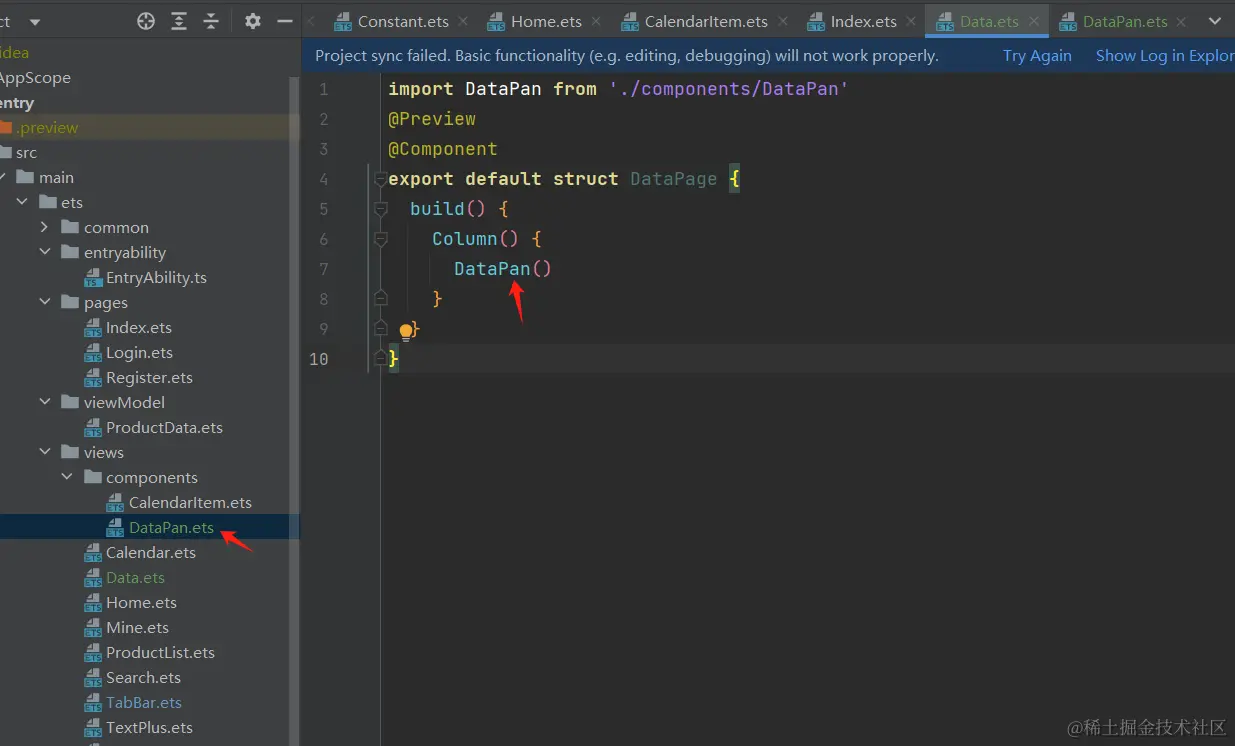Collapse the pages folder
Screen dimensions: 1235x746
point(44,302)
